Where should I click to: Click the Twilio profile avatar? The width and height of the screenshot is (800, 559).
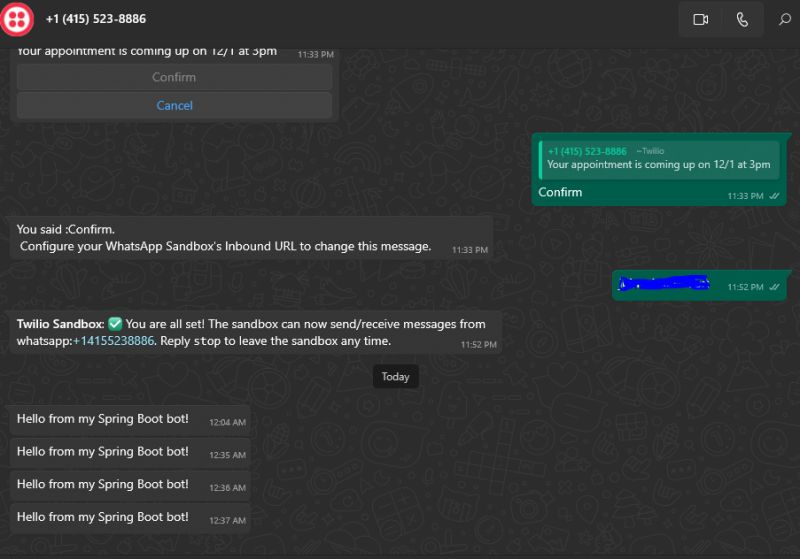(18, 19)
